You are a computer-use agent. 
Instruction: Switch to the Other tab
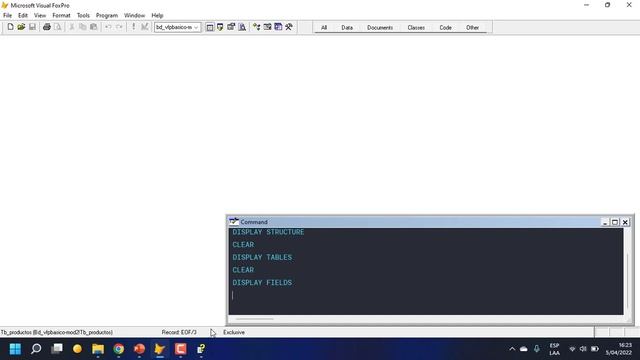pyautogui.click(x=472, y=28)
